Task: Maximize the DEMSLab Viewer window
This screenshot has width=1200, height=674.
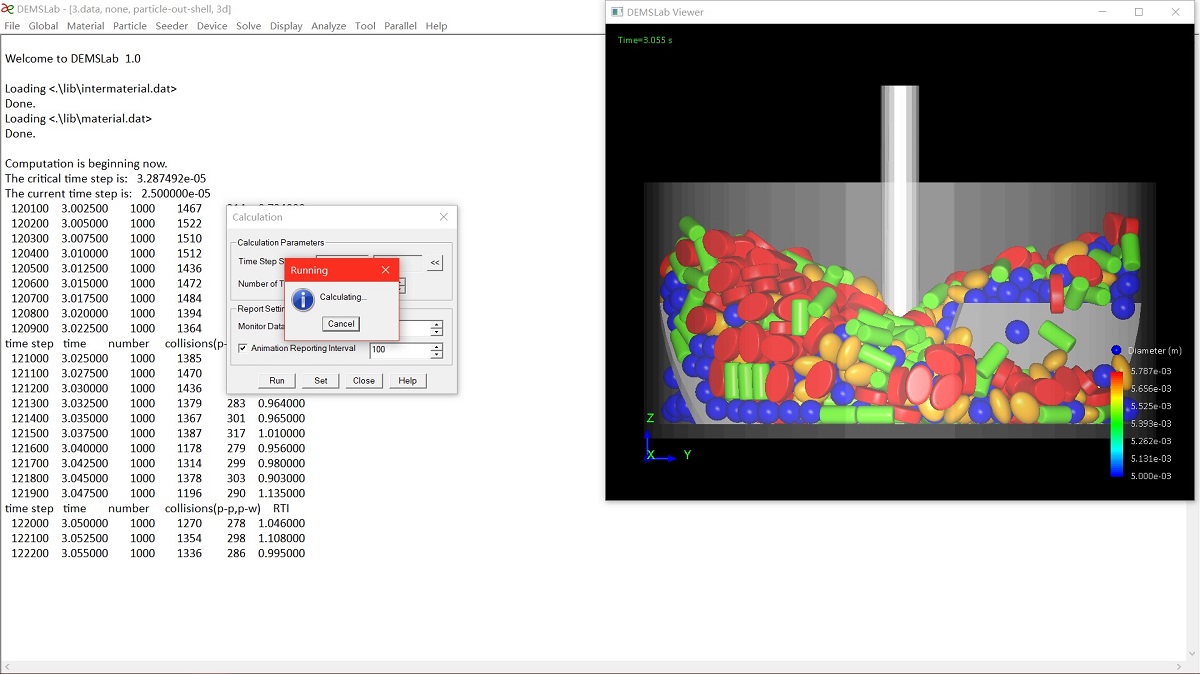Action: pos(1139,12)
